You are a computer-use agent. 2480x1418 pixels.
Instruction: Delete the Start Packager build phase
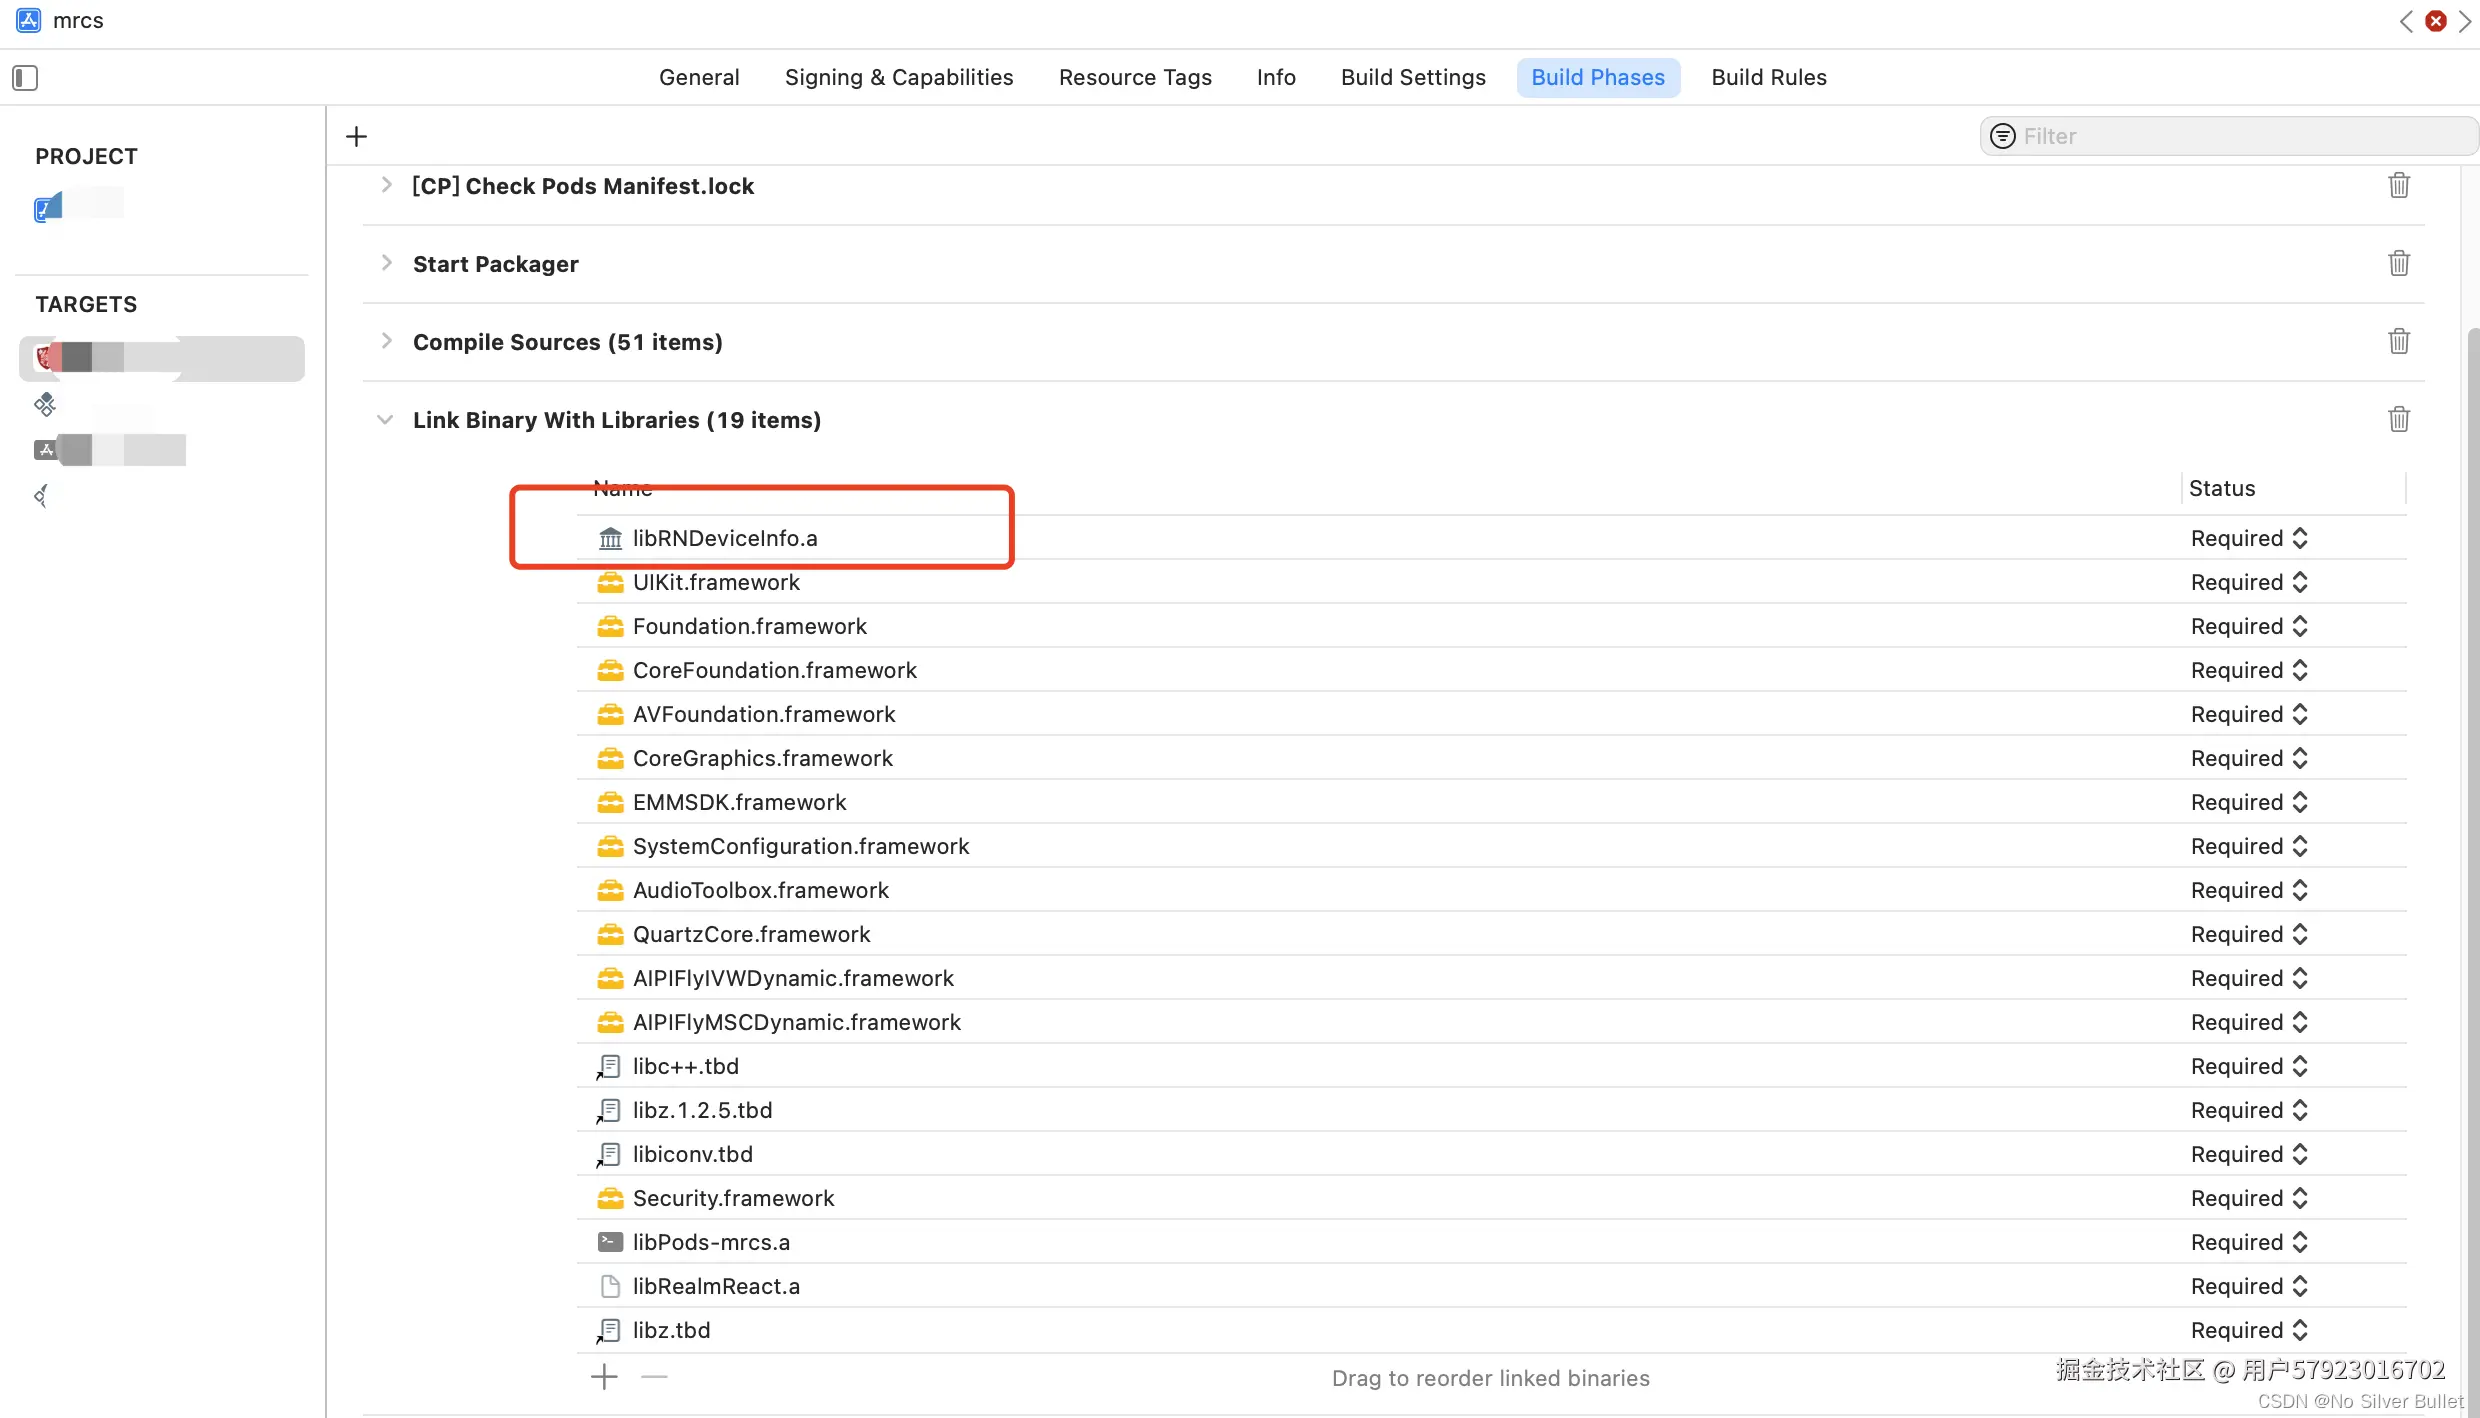(x=2398, y=264)
